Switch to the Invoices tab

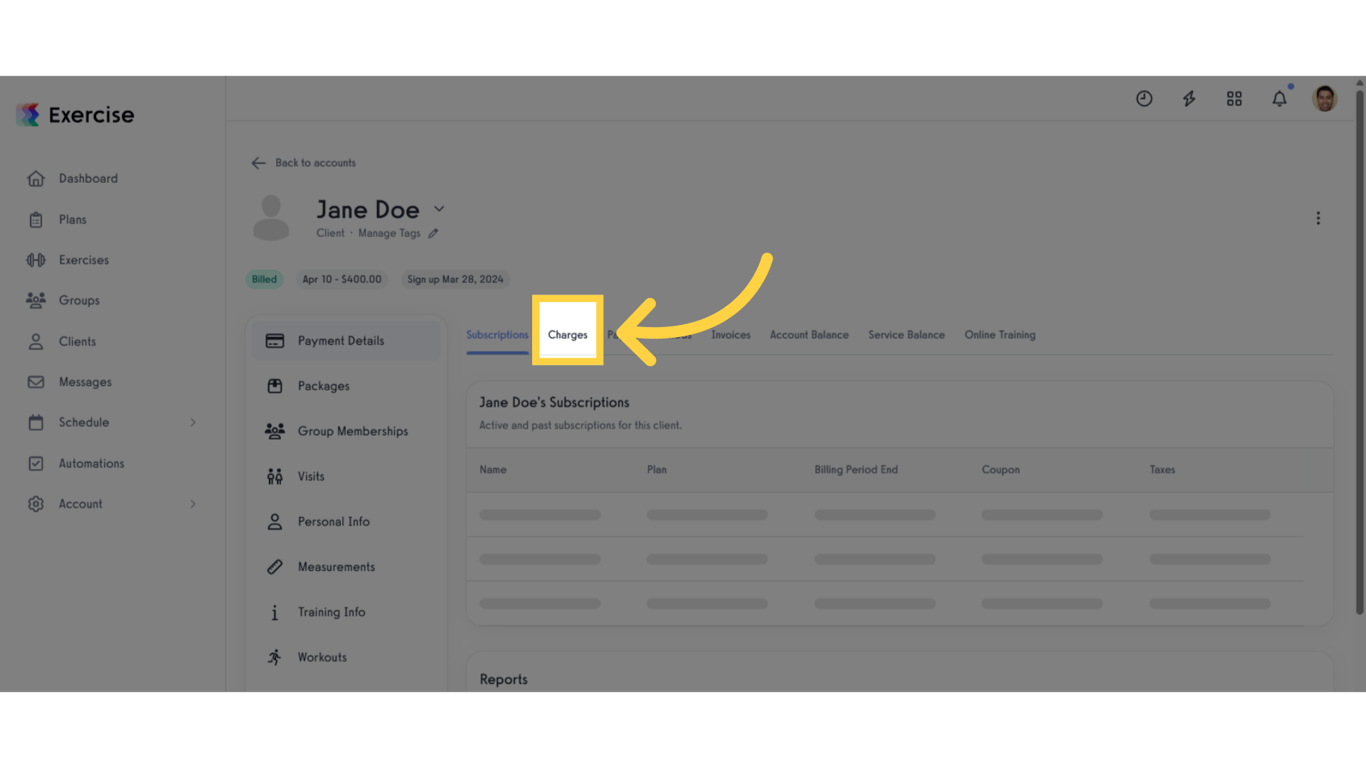tap(731, 335)
